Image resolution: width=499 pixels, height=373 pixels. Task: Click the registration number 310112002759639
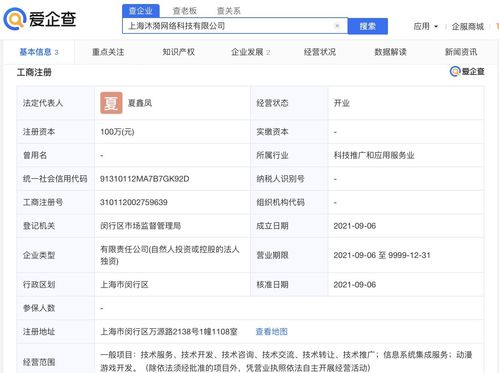pyautogui.click(x=134, y=202)
